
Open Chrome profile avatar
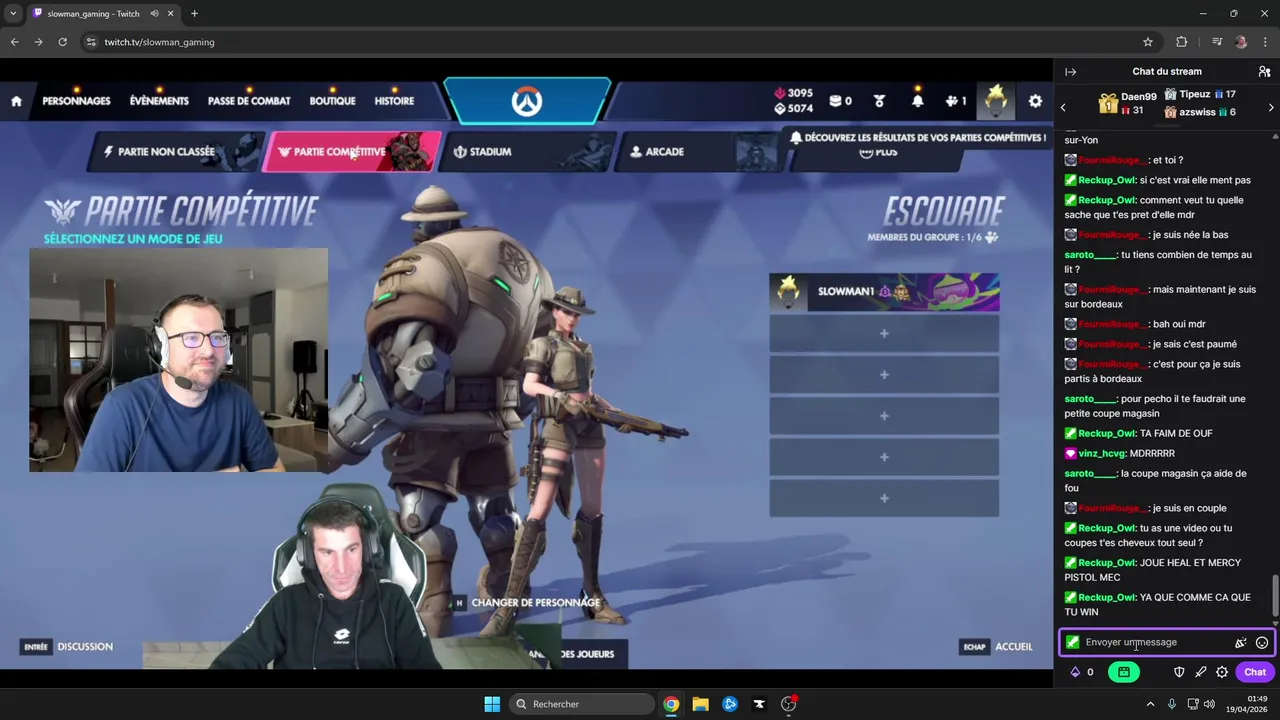pos(1241,42)
